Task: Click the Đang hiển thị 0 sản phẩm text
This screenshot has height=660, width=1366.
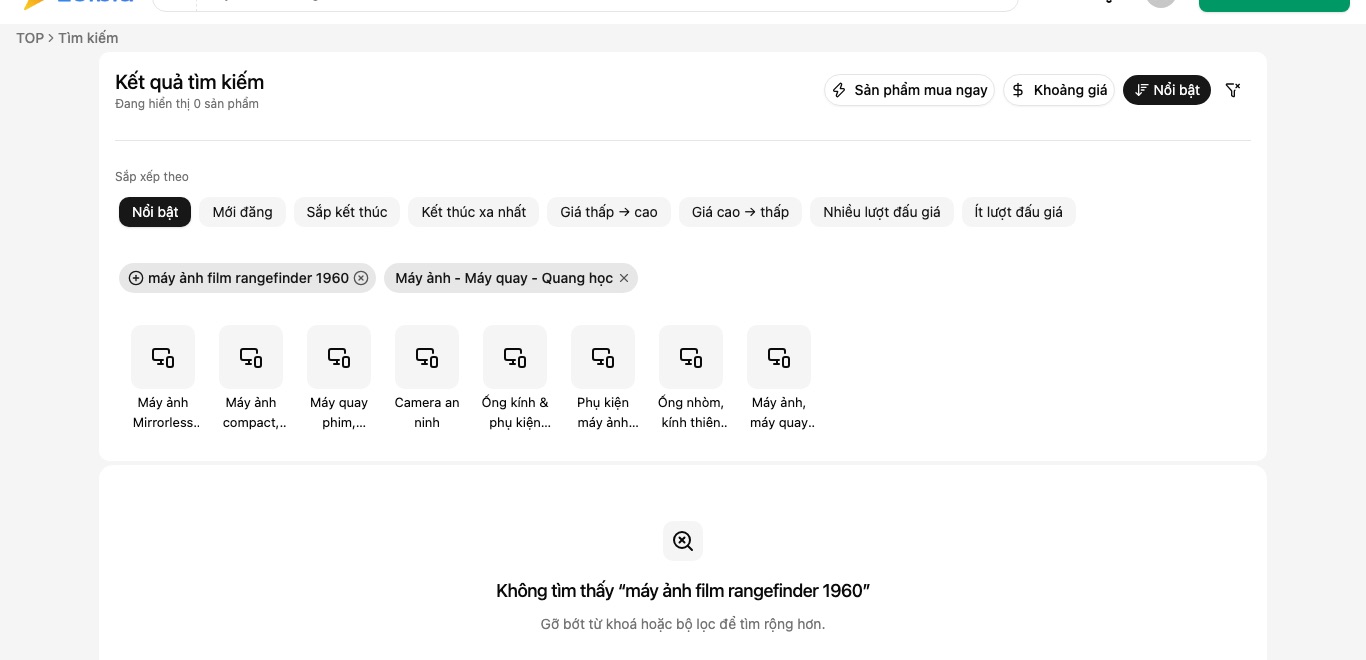Action: [187, 104]
